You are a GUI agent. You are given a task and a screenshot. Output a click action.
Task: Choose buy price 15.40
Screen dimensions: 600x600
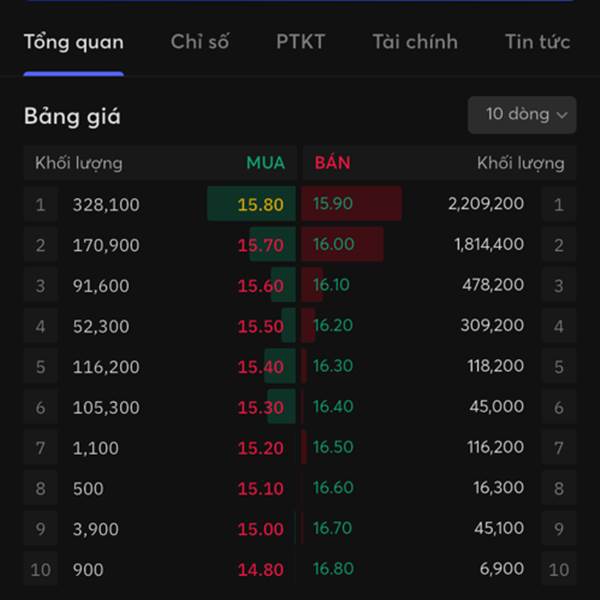coord(261,367)
